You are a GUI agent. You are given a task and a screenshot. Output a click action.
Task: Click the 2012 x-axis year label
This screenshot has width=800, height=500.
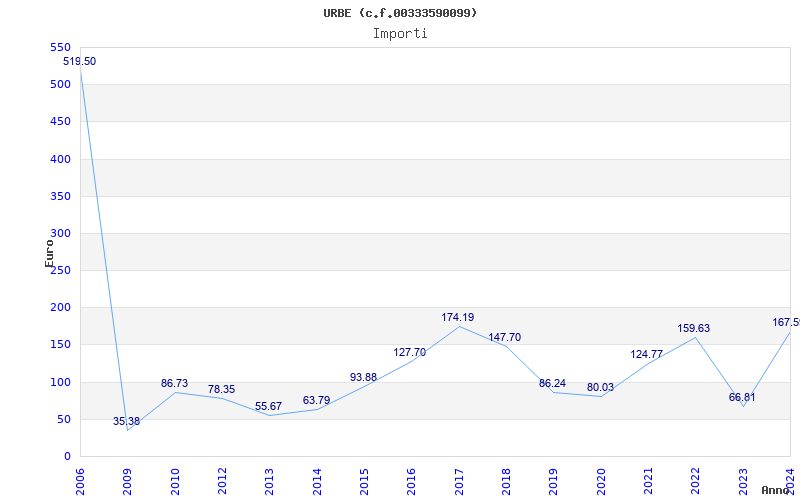click(222, 482)
